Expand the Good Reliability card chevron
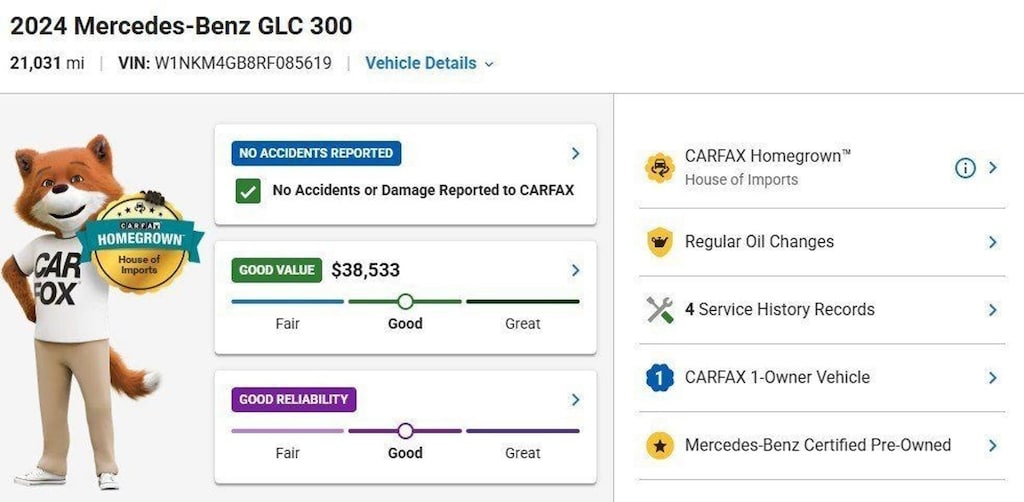1024x502 pixels. (x=575, y=400)
